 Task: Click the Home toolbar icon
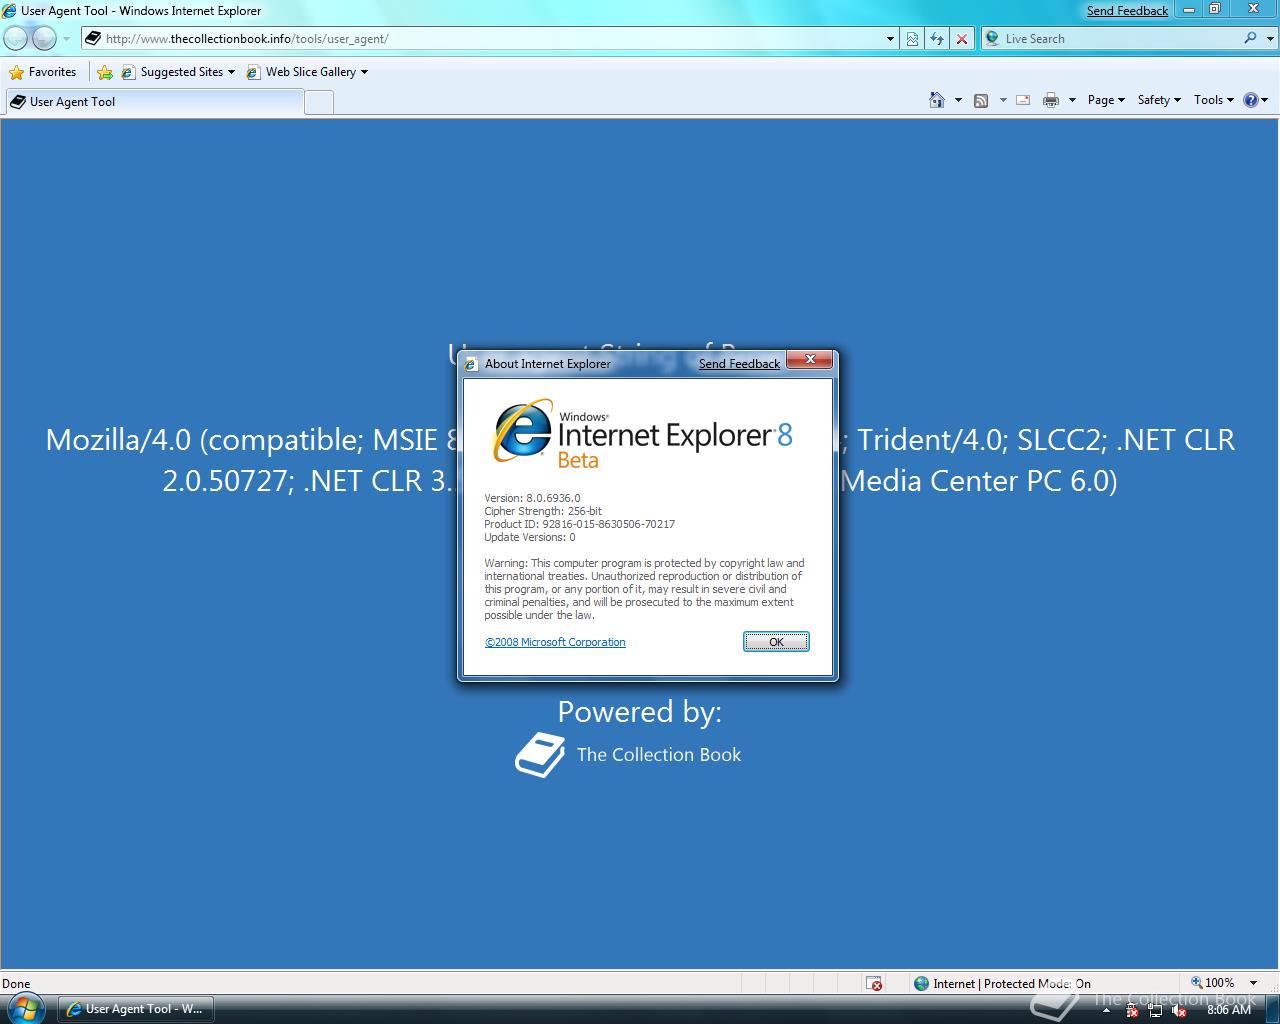pyautogui.click(x=937, y=100)
